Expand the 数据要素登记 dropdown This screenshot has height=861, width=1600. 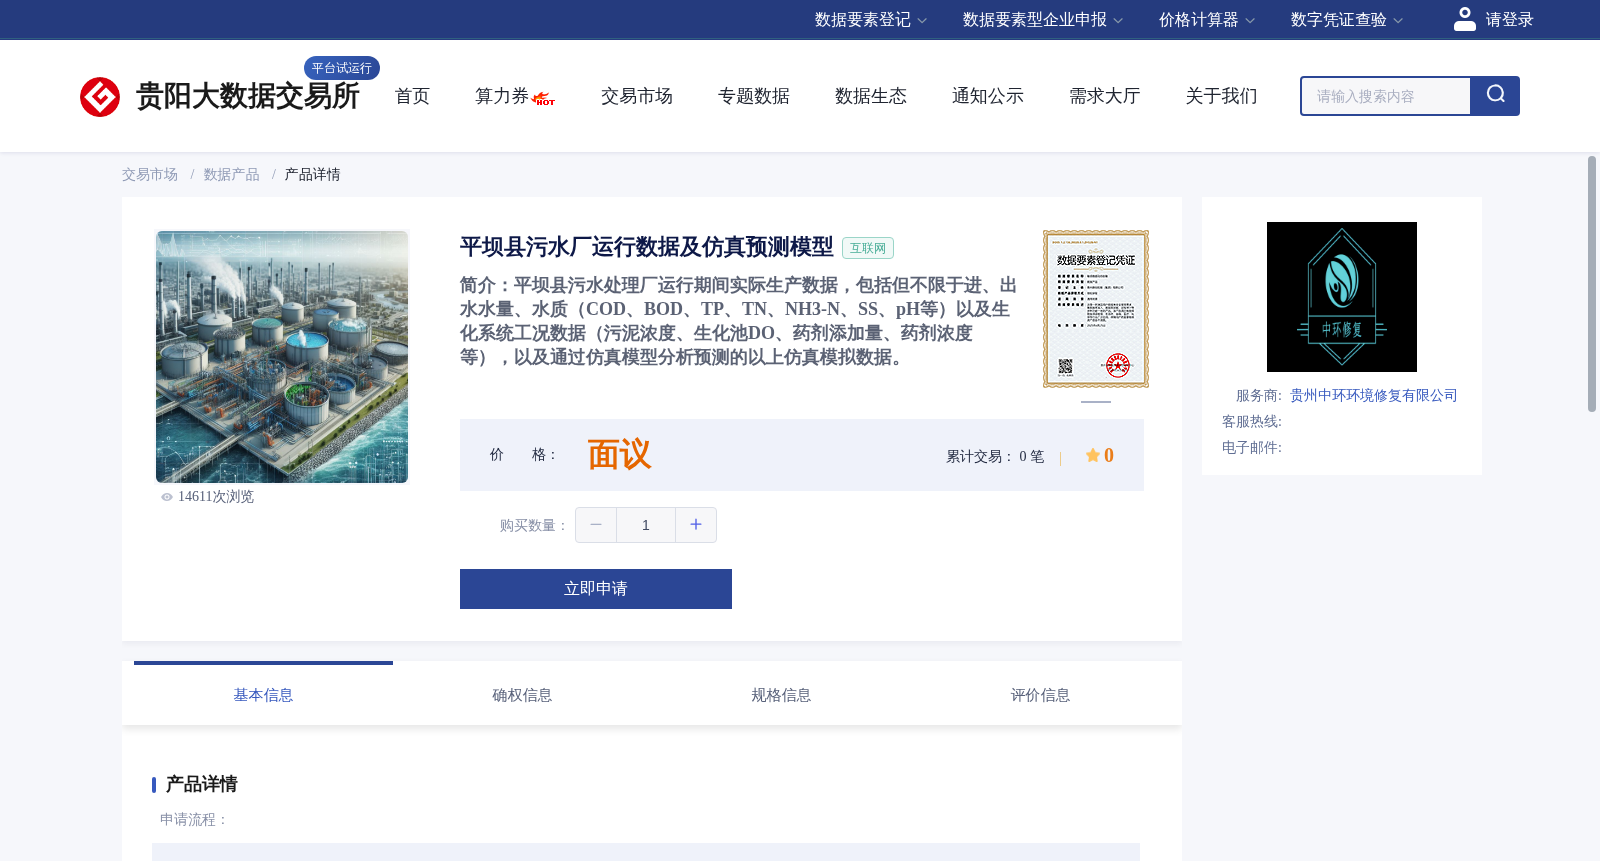pyautogui.click(x=871, y=20)
